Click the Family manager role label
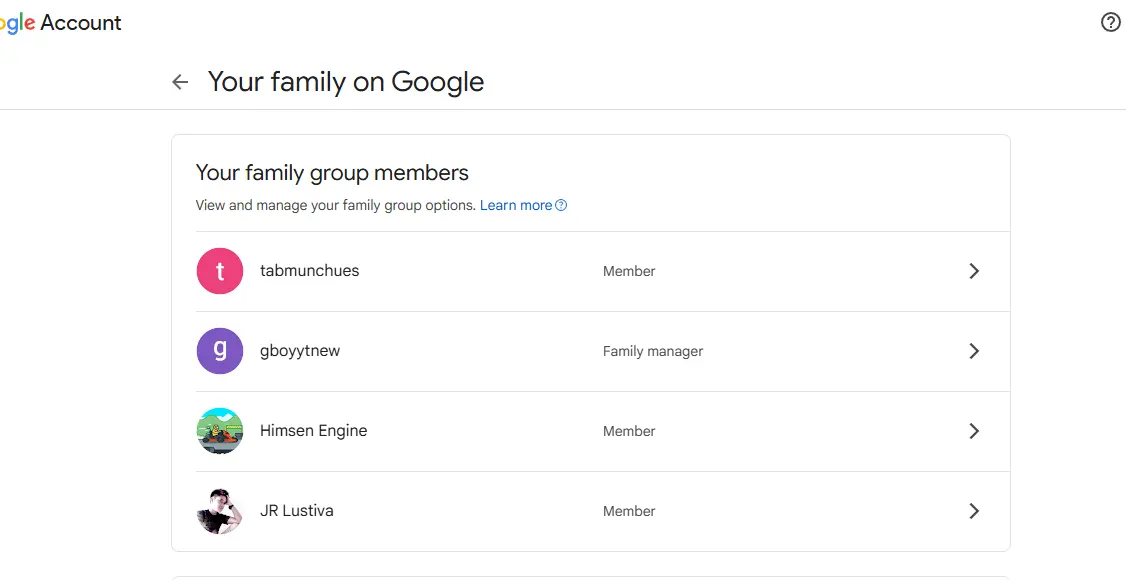The image size is (1126, 580). click(x=653, y=352)
